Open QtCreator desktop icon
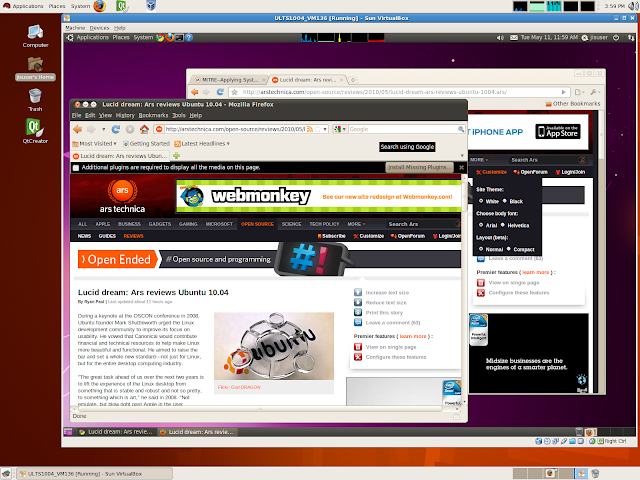The image size is (640, 480). click(35, 131)
